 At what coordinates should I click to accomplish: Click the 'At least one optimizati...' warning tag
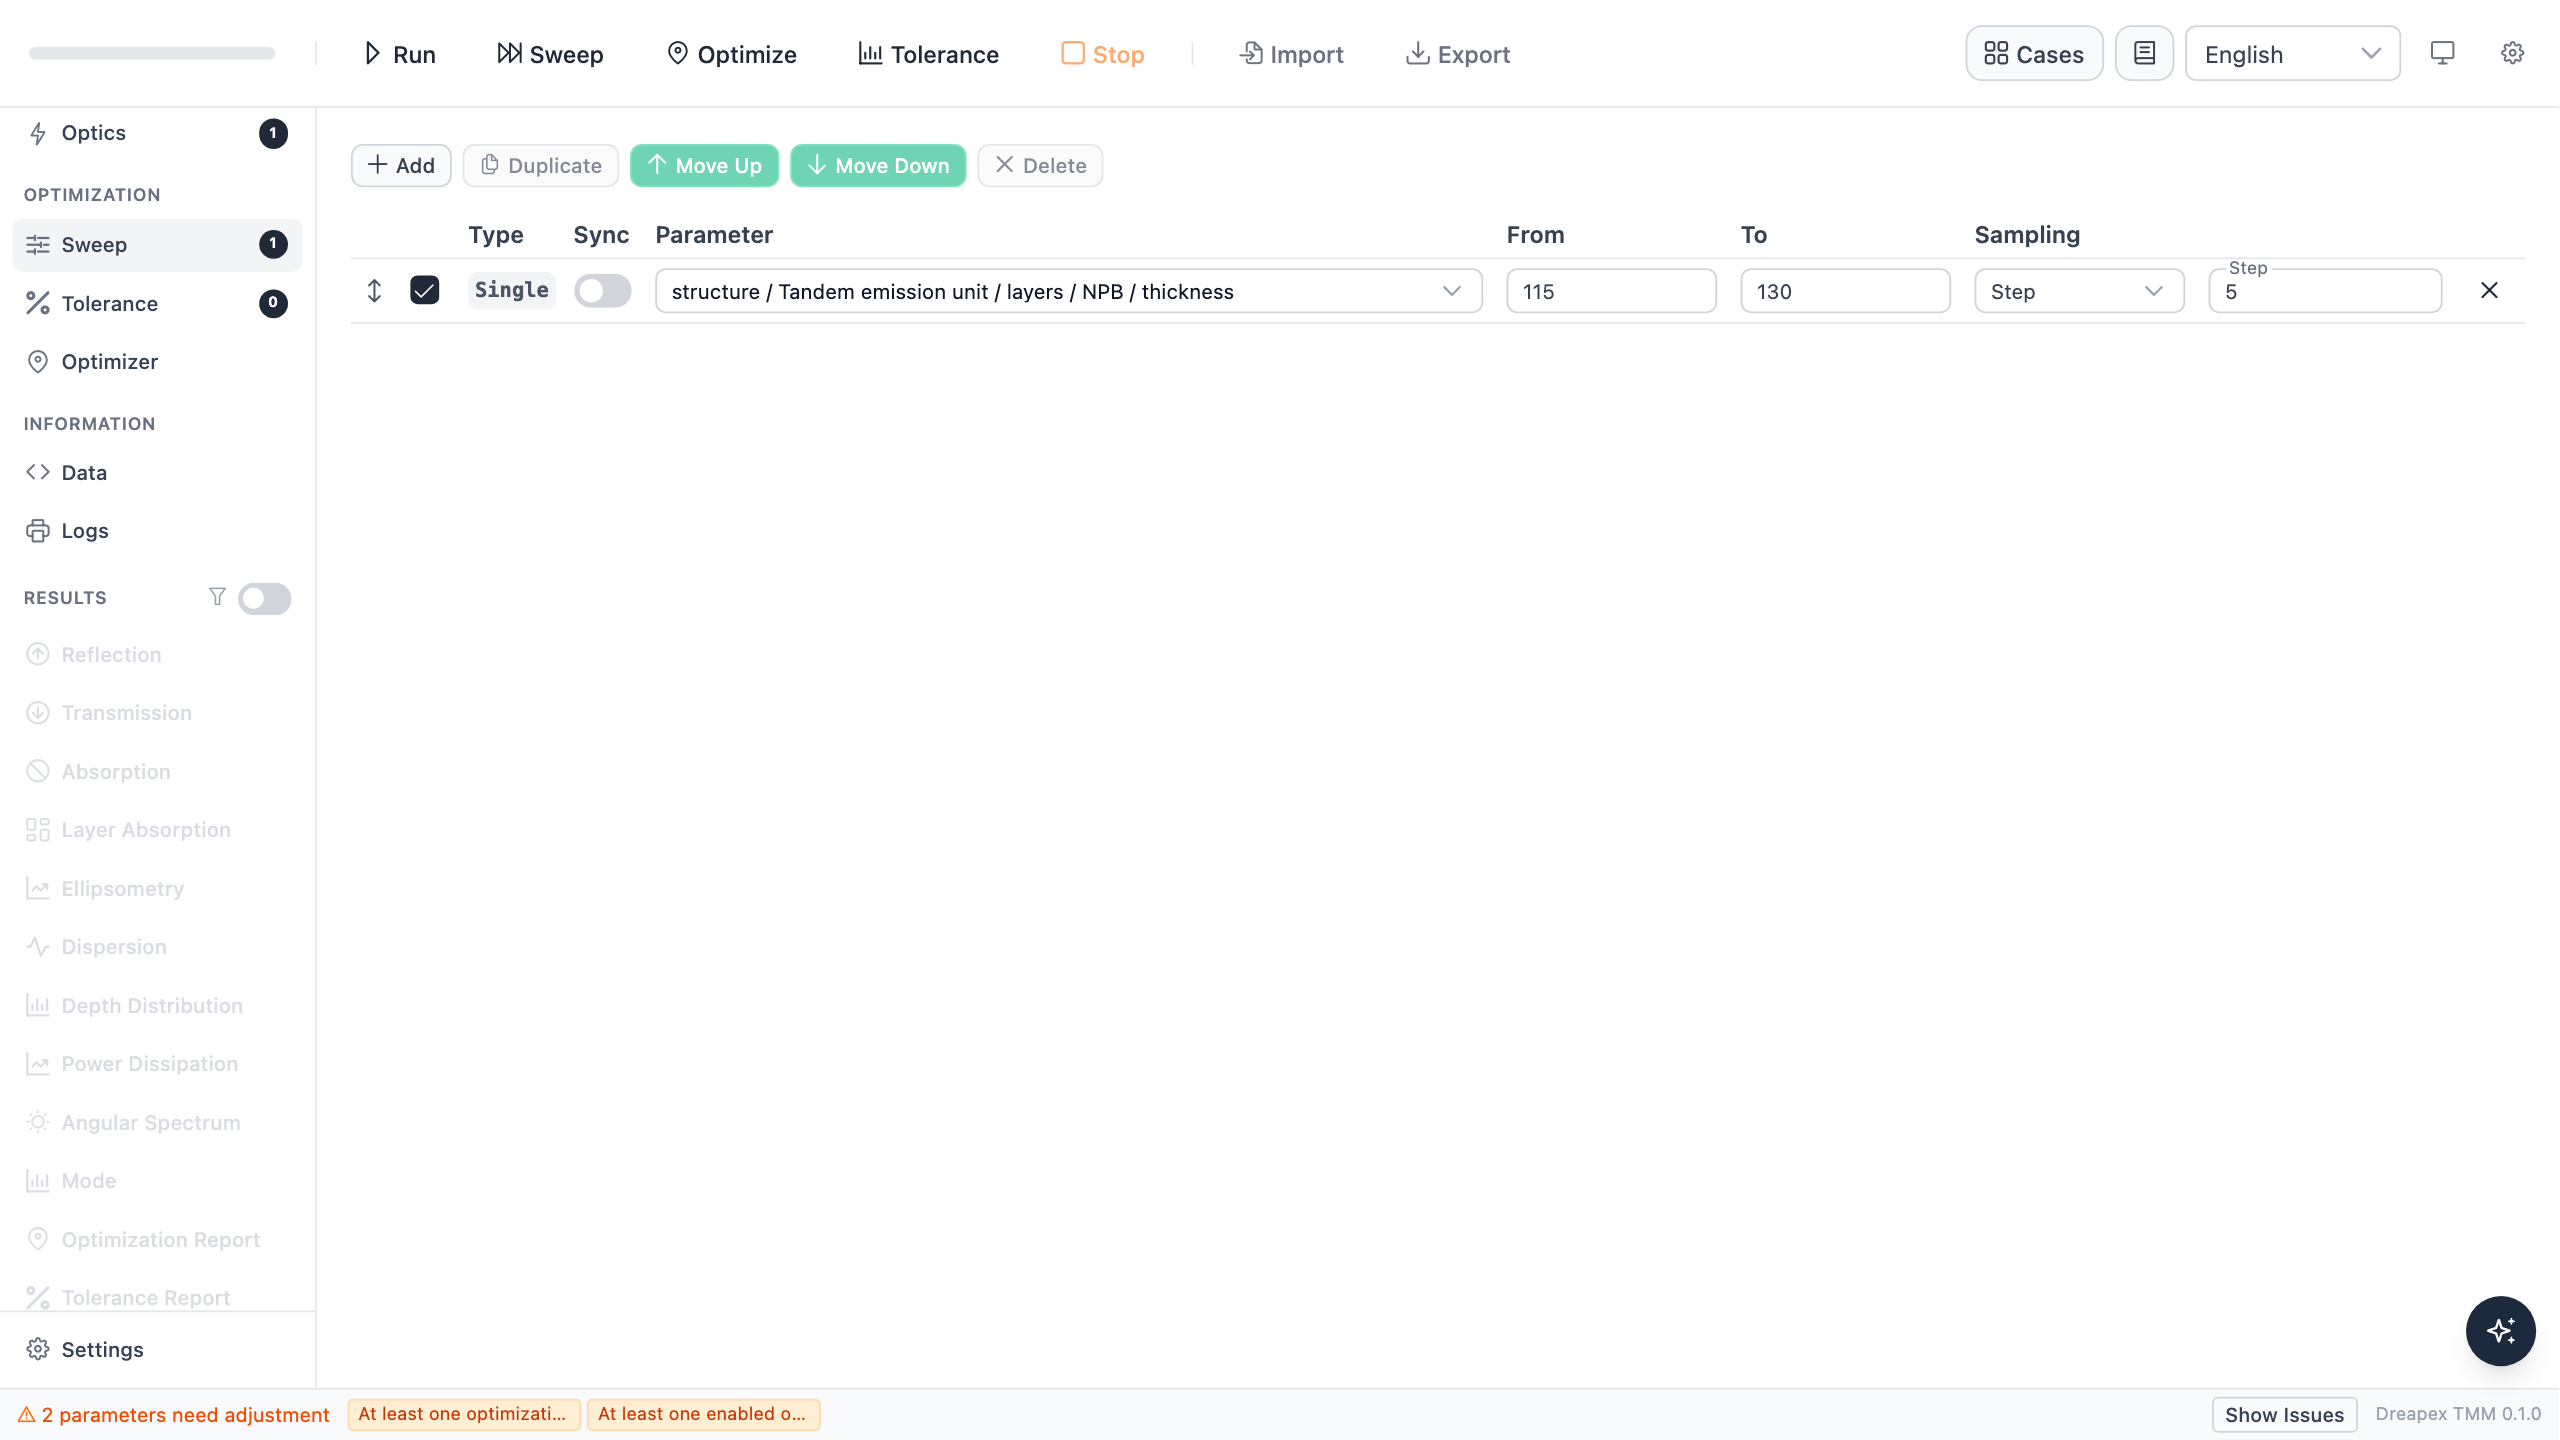point(464,1414)
